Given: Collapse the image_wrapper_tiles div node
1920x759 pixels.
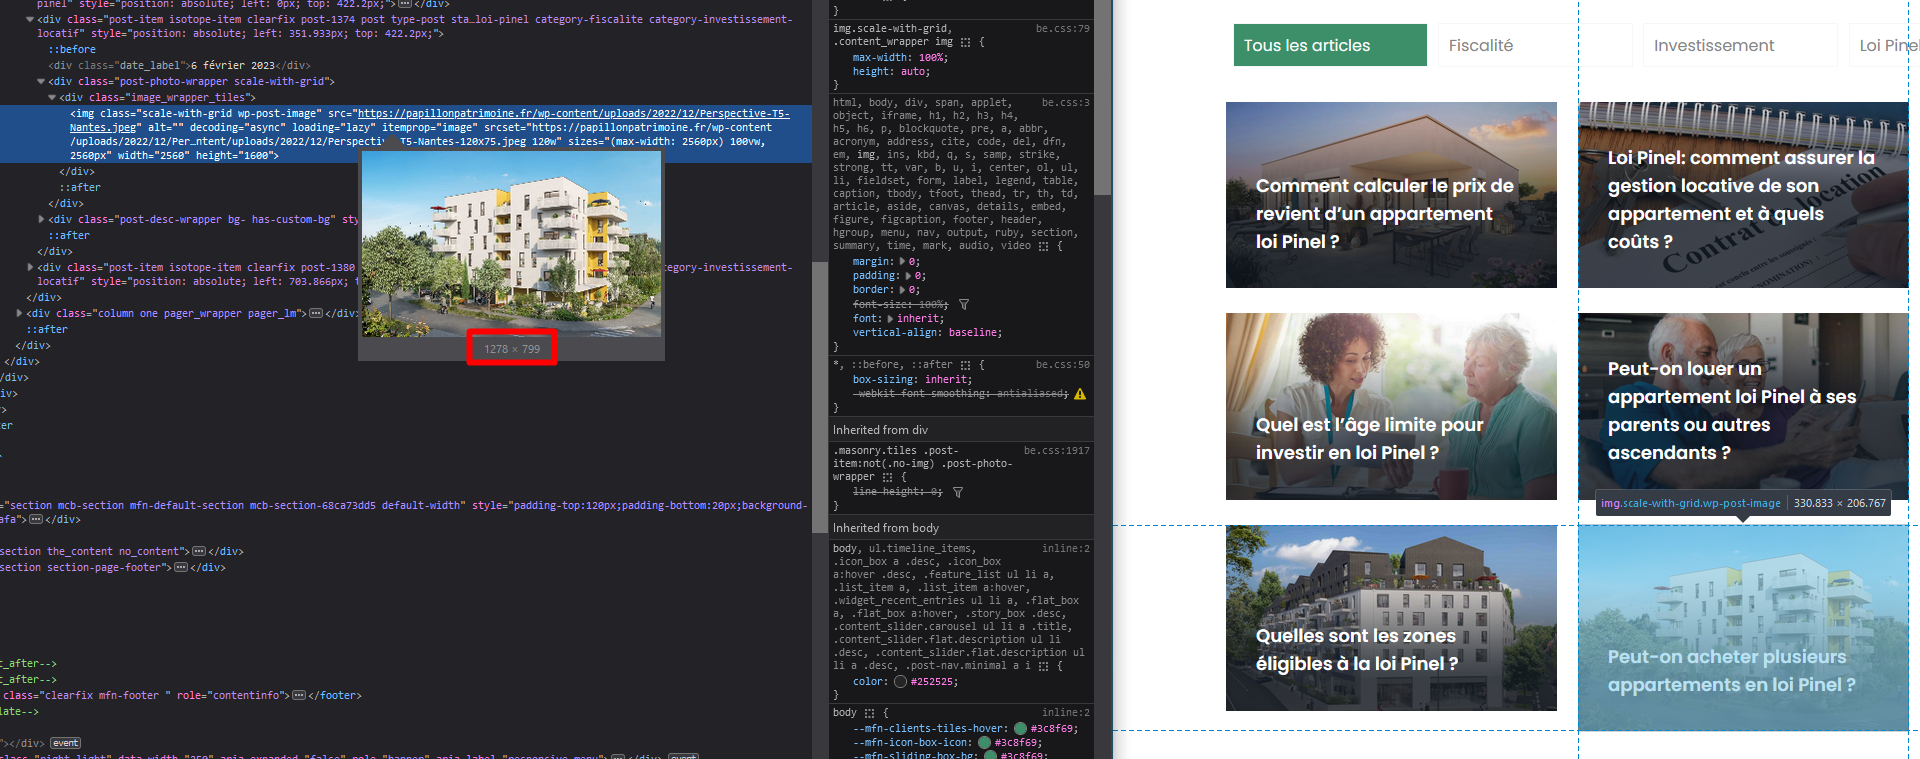Looking at the screenshot, I should click(52, 97).
